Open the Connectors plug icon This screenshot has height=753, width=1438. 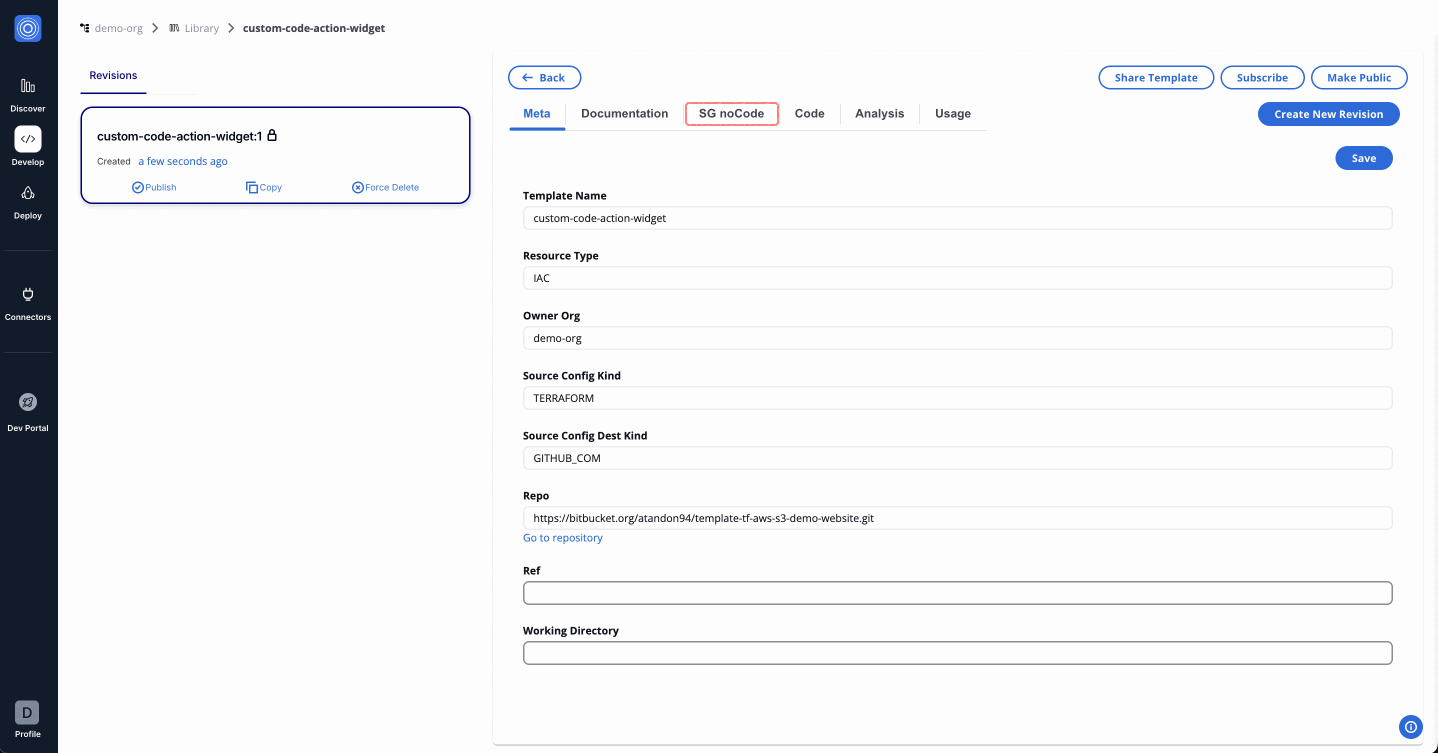tap(28, 295)
